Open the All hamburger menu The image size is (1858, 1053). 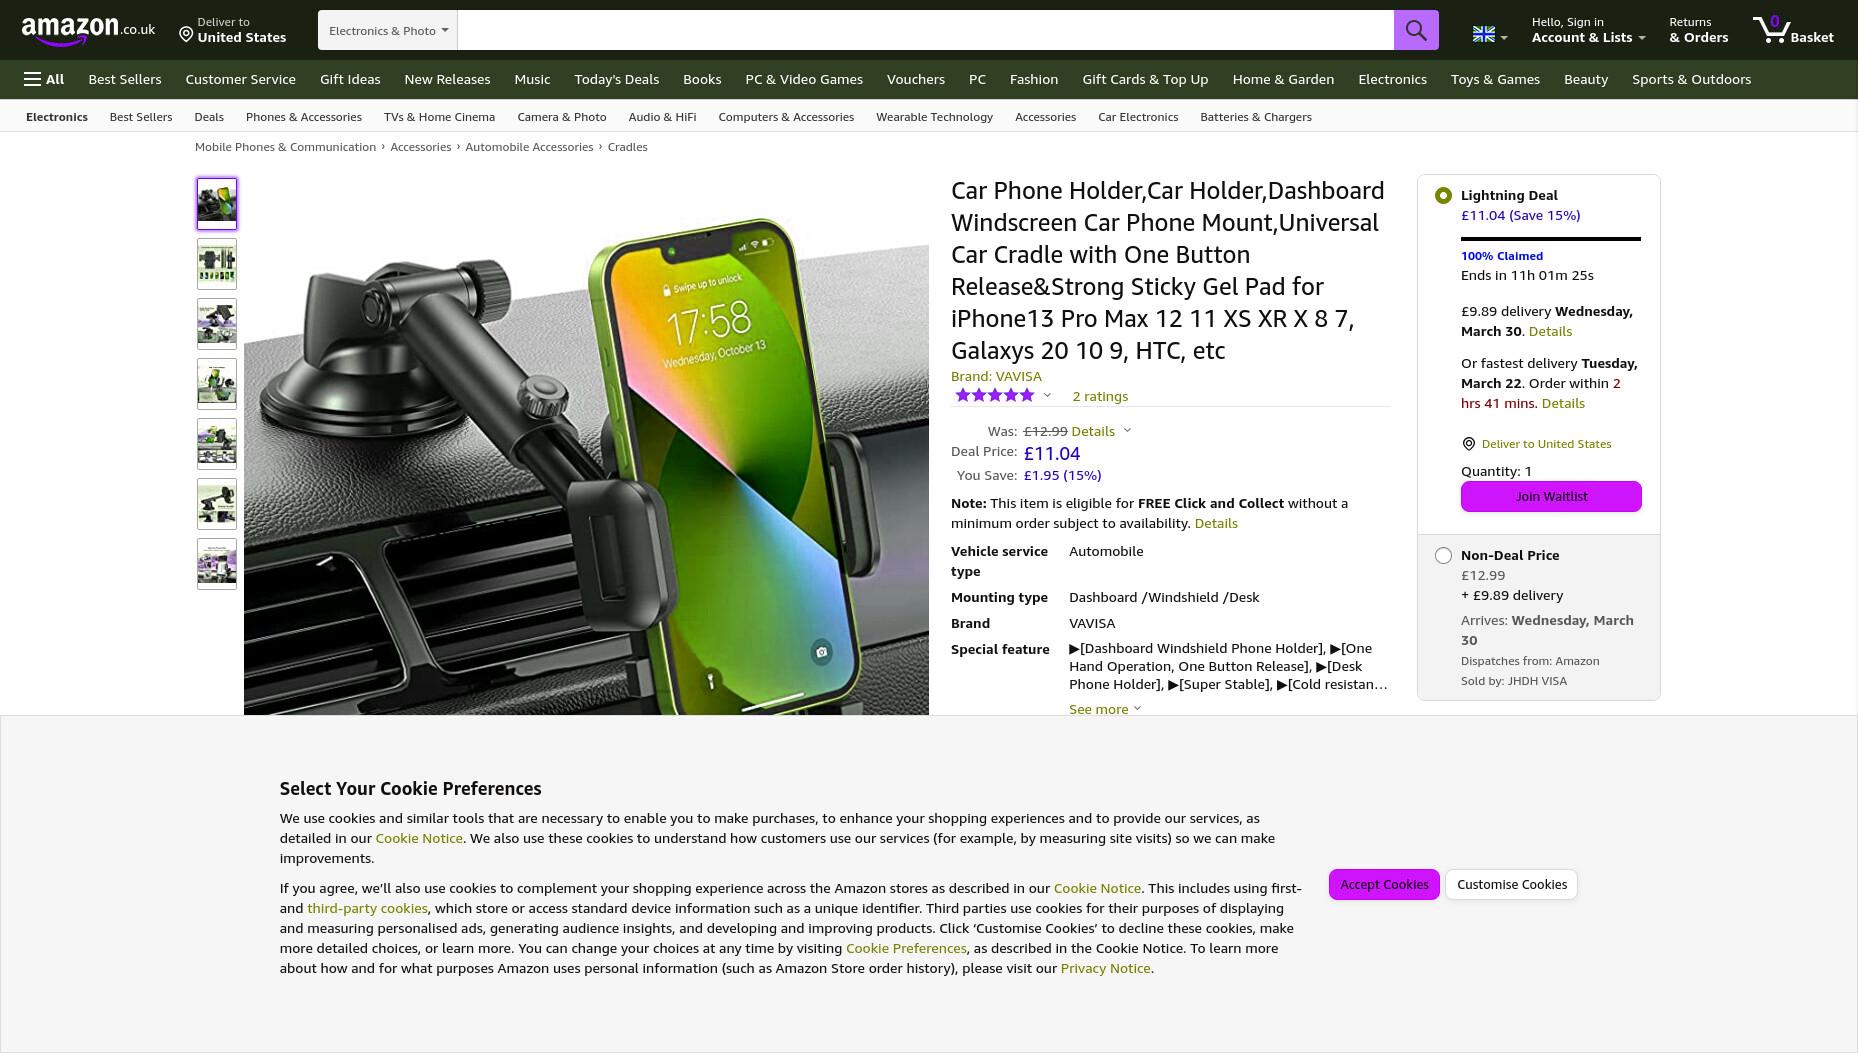44,79
